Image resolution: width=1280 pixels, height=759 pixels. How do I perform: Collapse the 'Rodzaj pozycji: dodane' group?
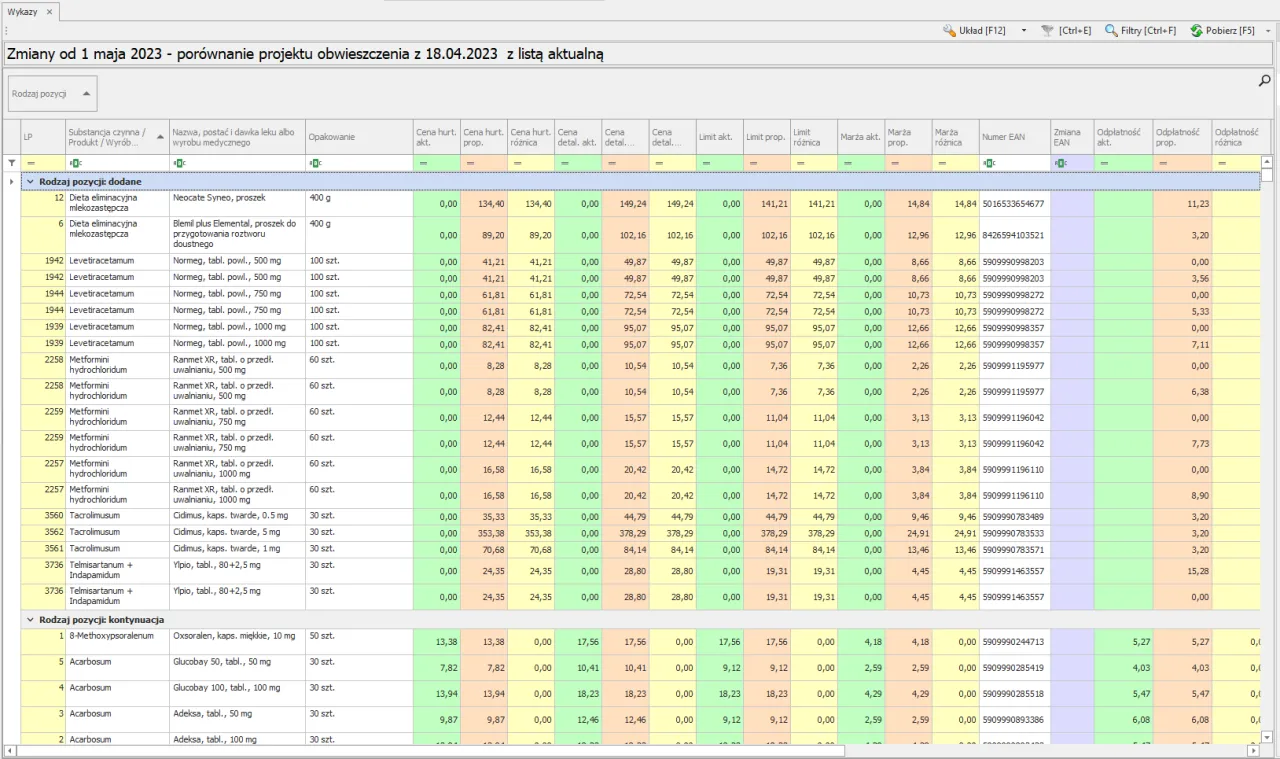[x=30, y=182]
